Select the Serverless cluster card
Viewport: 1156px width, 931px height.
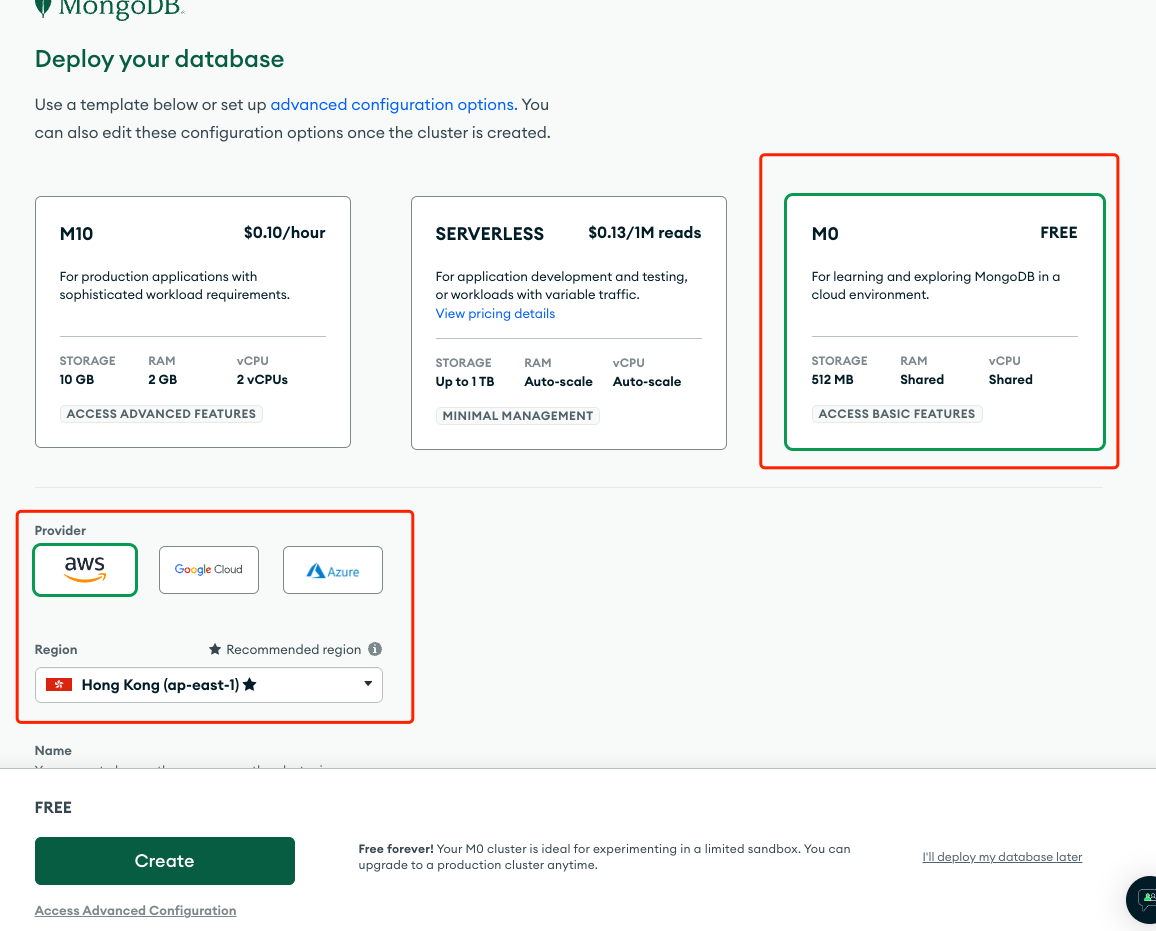coord(568,322)
